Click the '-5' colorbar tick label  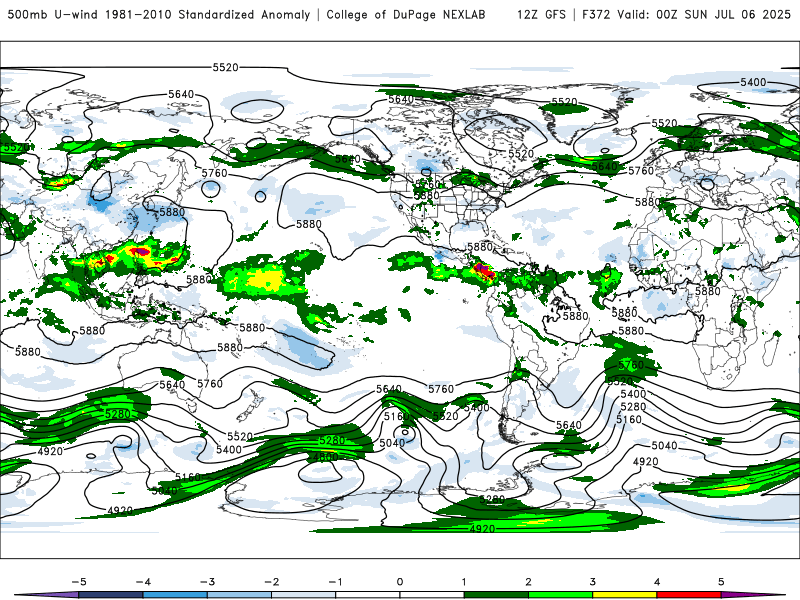click(79, 582)
